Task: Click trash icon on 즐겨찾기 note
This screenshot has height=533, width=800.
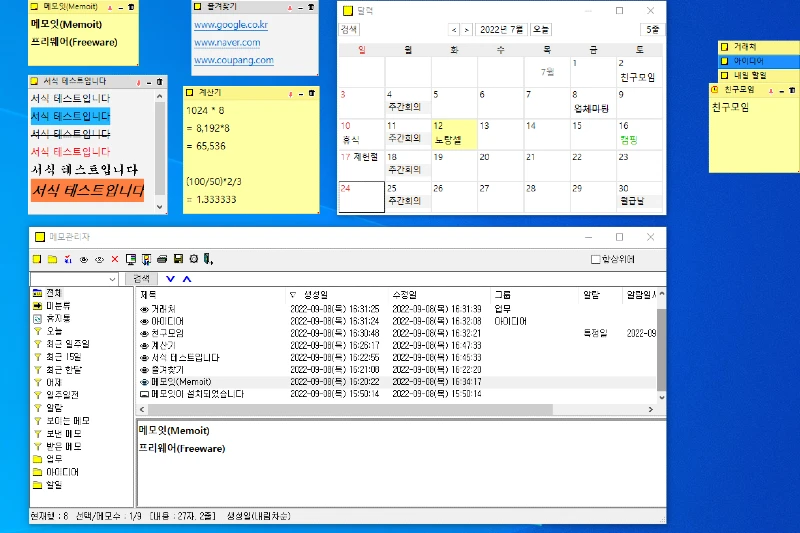Action: (x=313, y=6)
